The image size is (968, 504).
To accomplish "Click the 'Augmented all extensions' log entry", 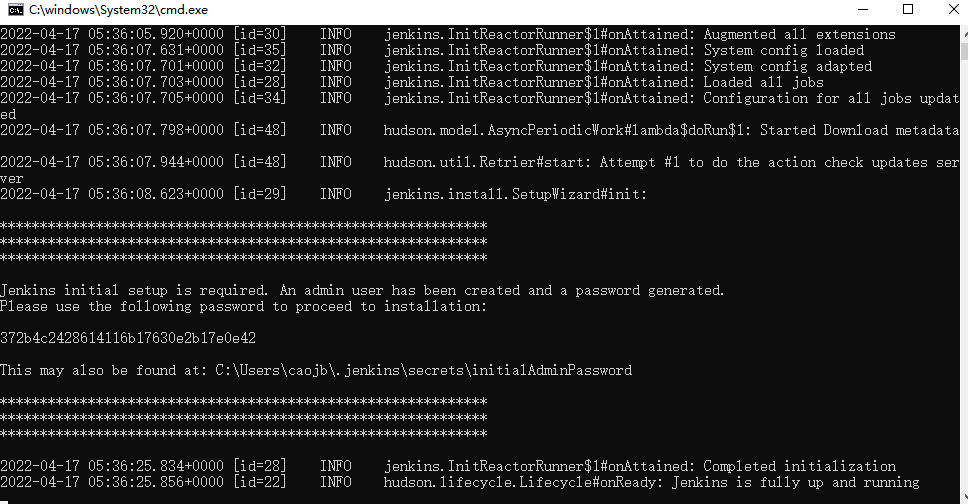I will (x=799, y=34).
